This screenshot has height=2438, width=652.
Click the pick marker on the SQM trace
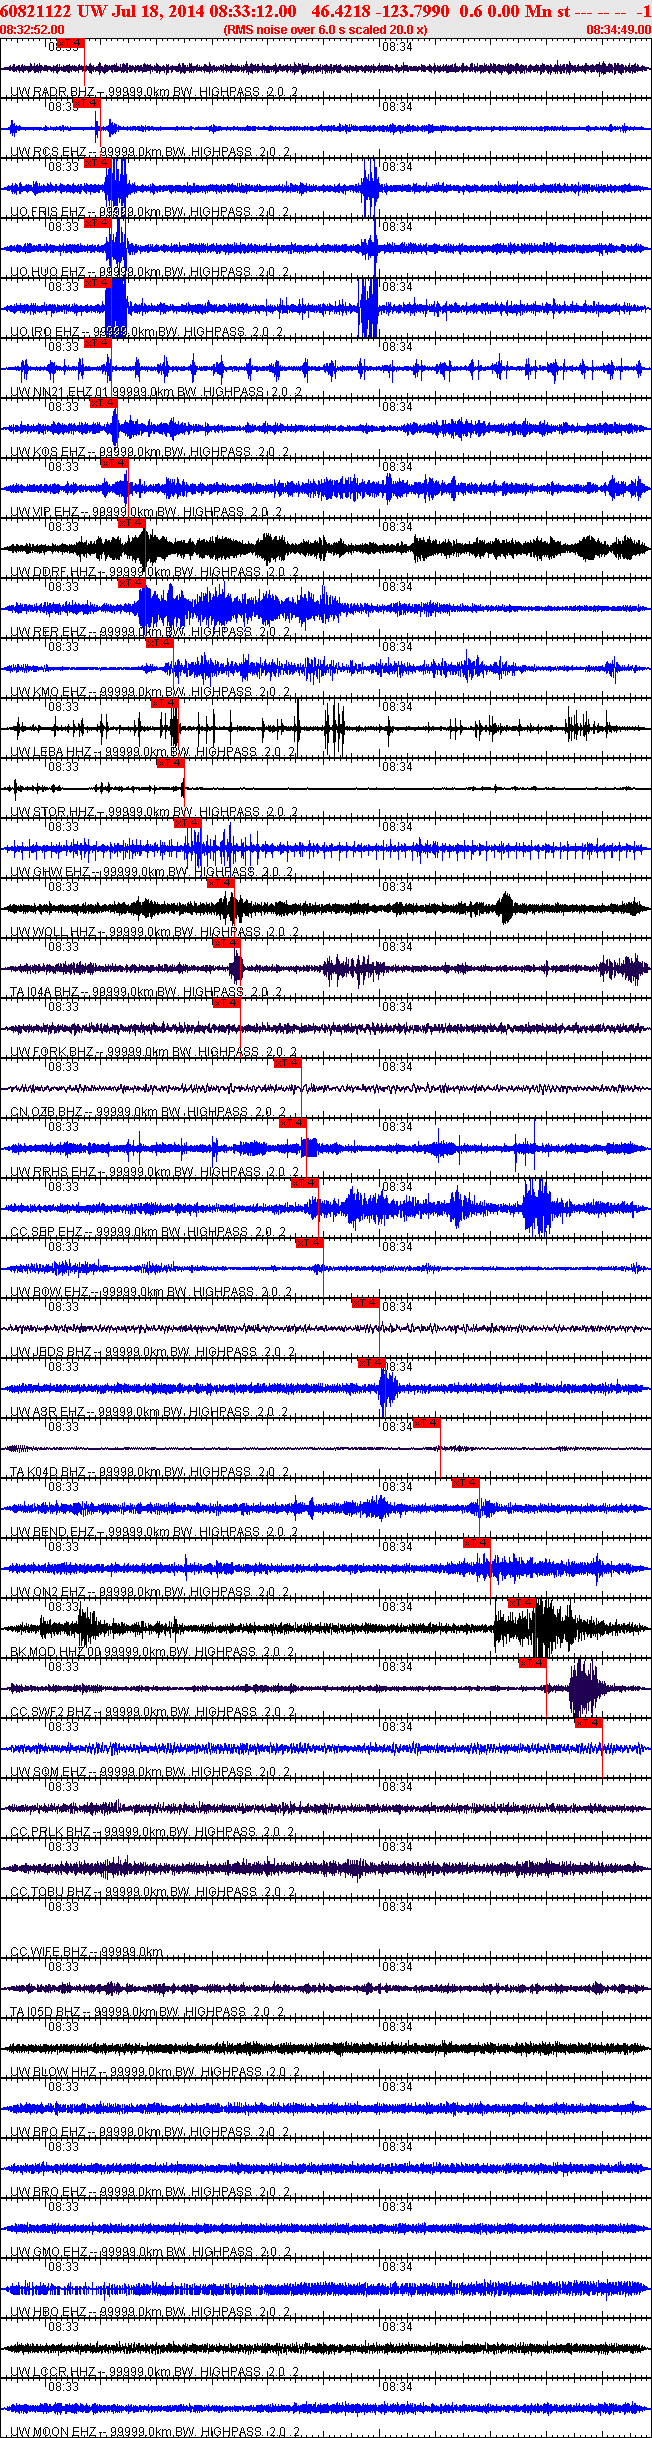(x=589, y=1723)
